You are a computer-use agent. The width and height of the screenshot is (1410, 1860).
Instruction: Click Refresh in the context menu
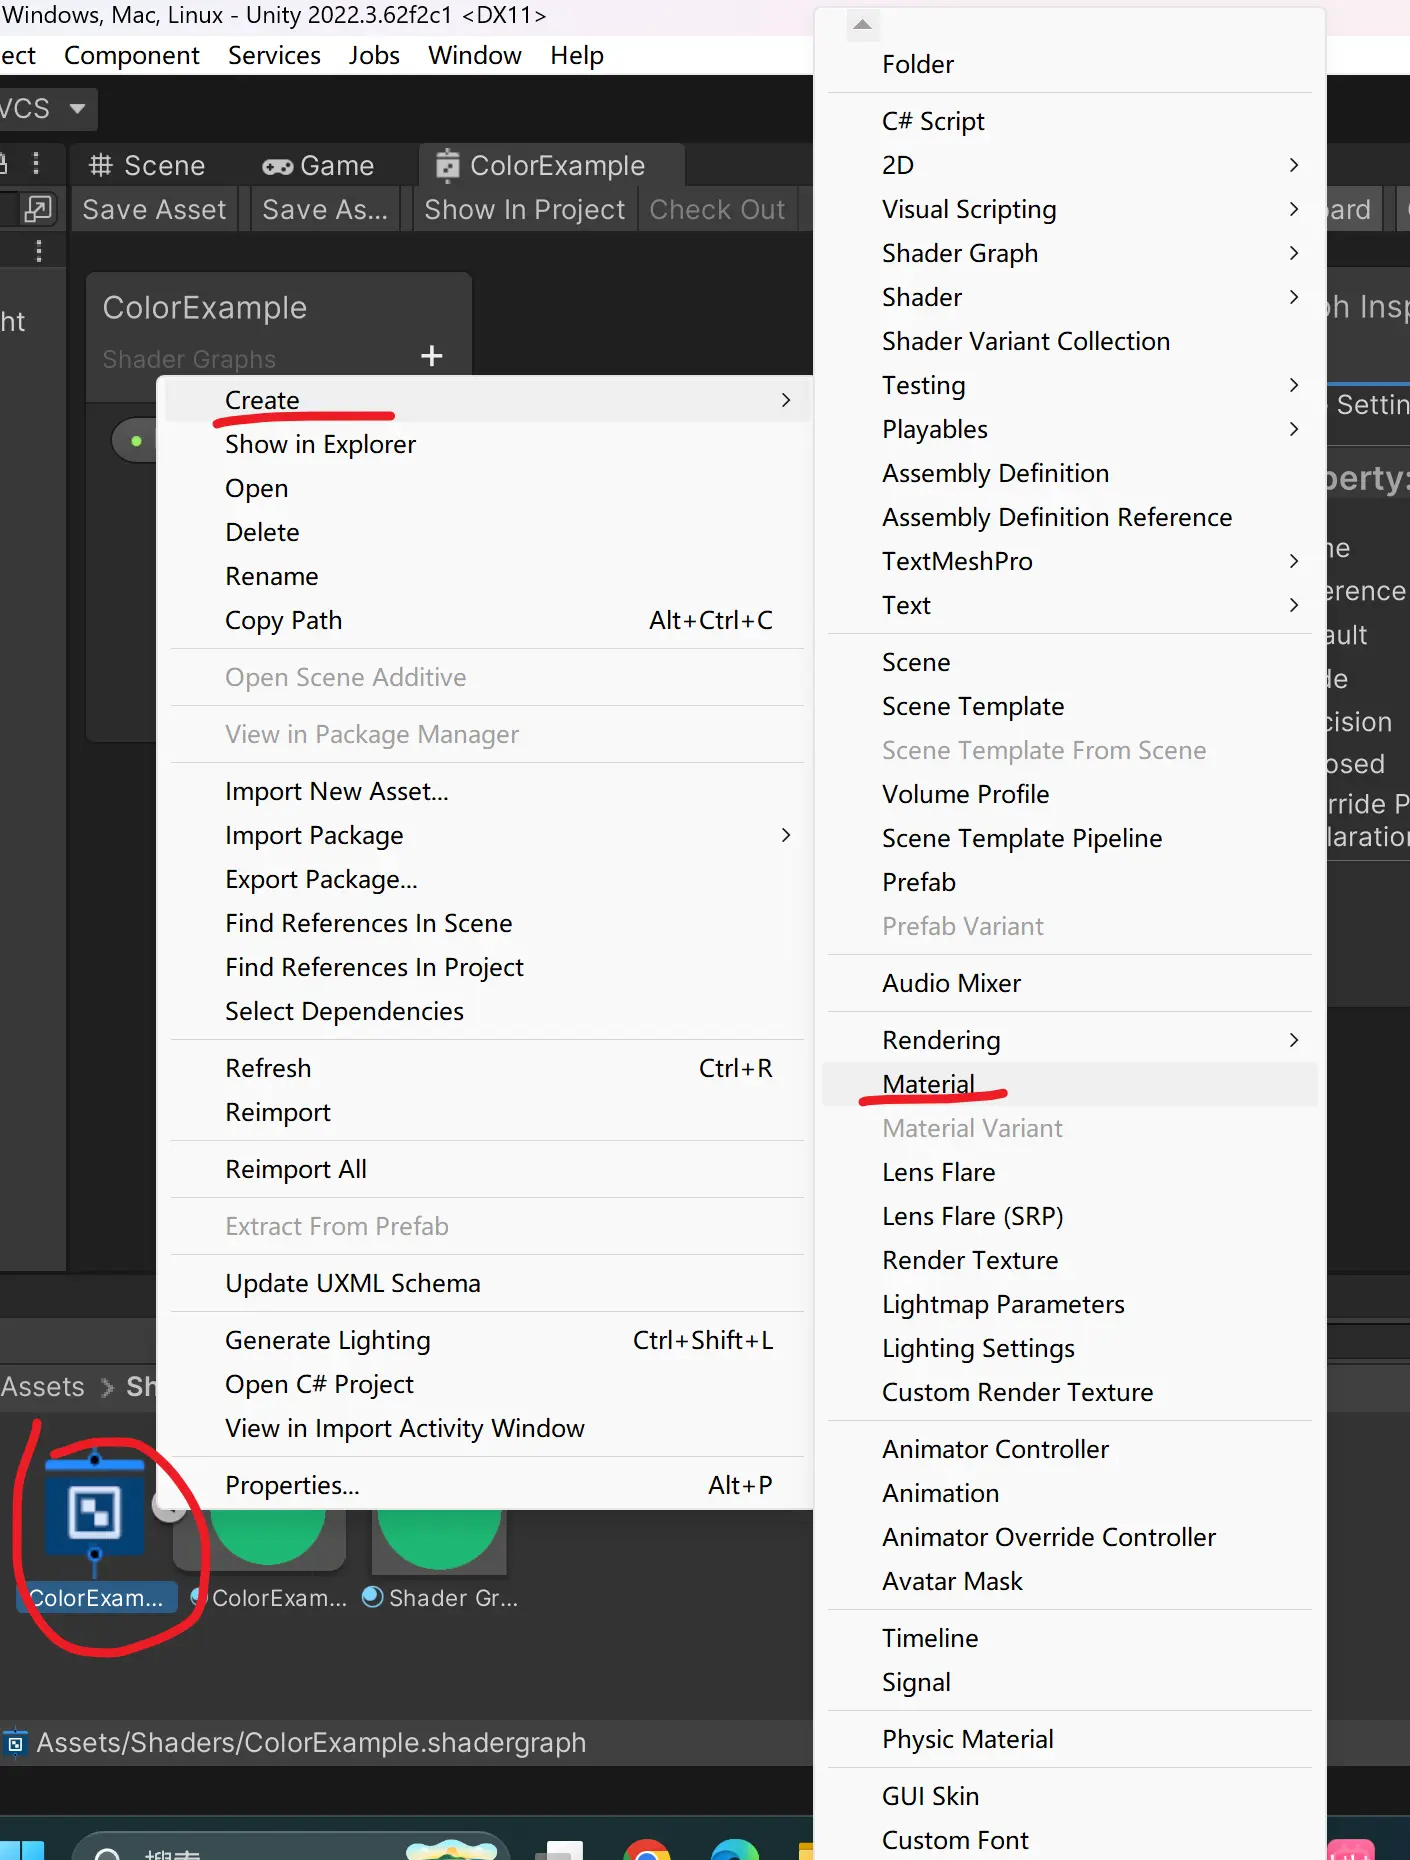(487, 1068)
